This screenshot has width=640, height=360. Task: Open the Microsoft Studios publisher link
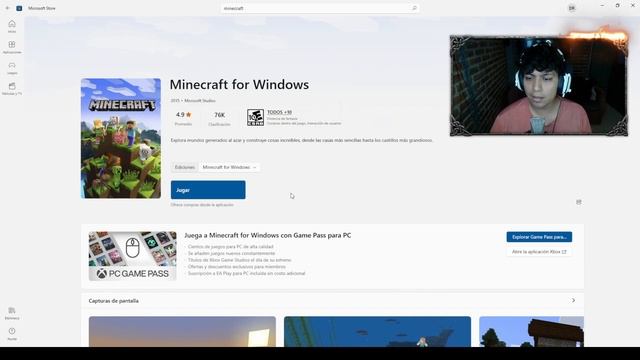point(200,100)
